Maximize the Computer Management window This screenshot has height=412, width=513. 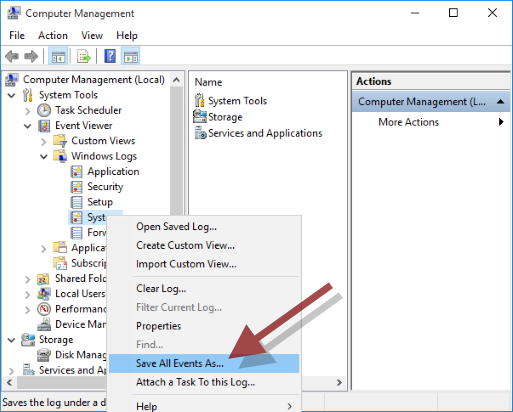453,13
